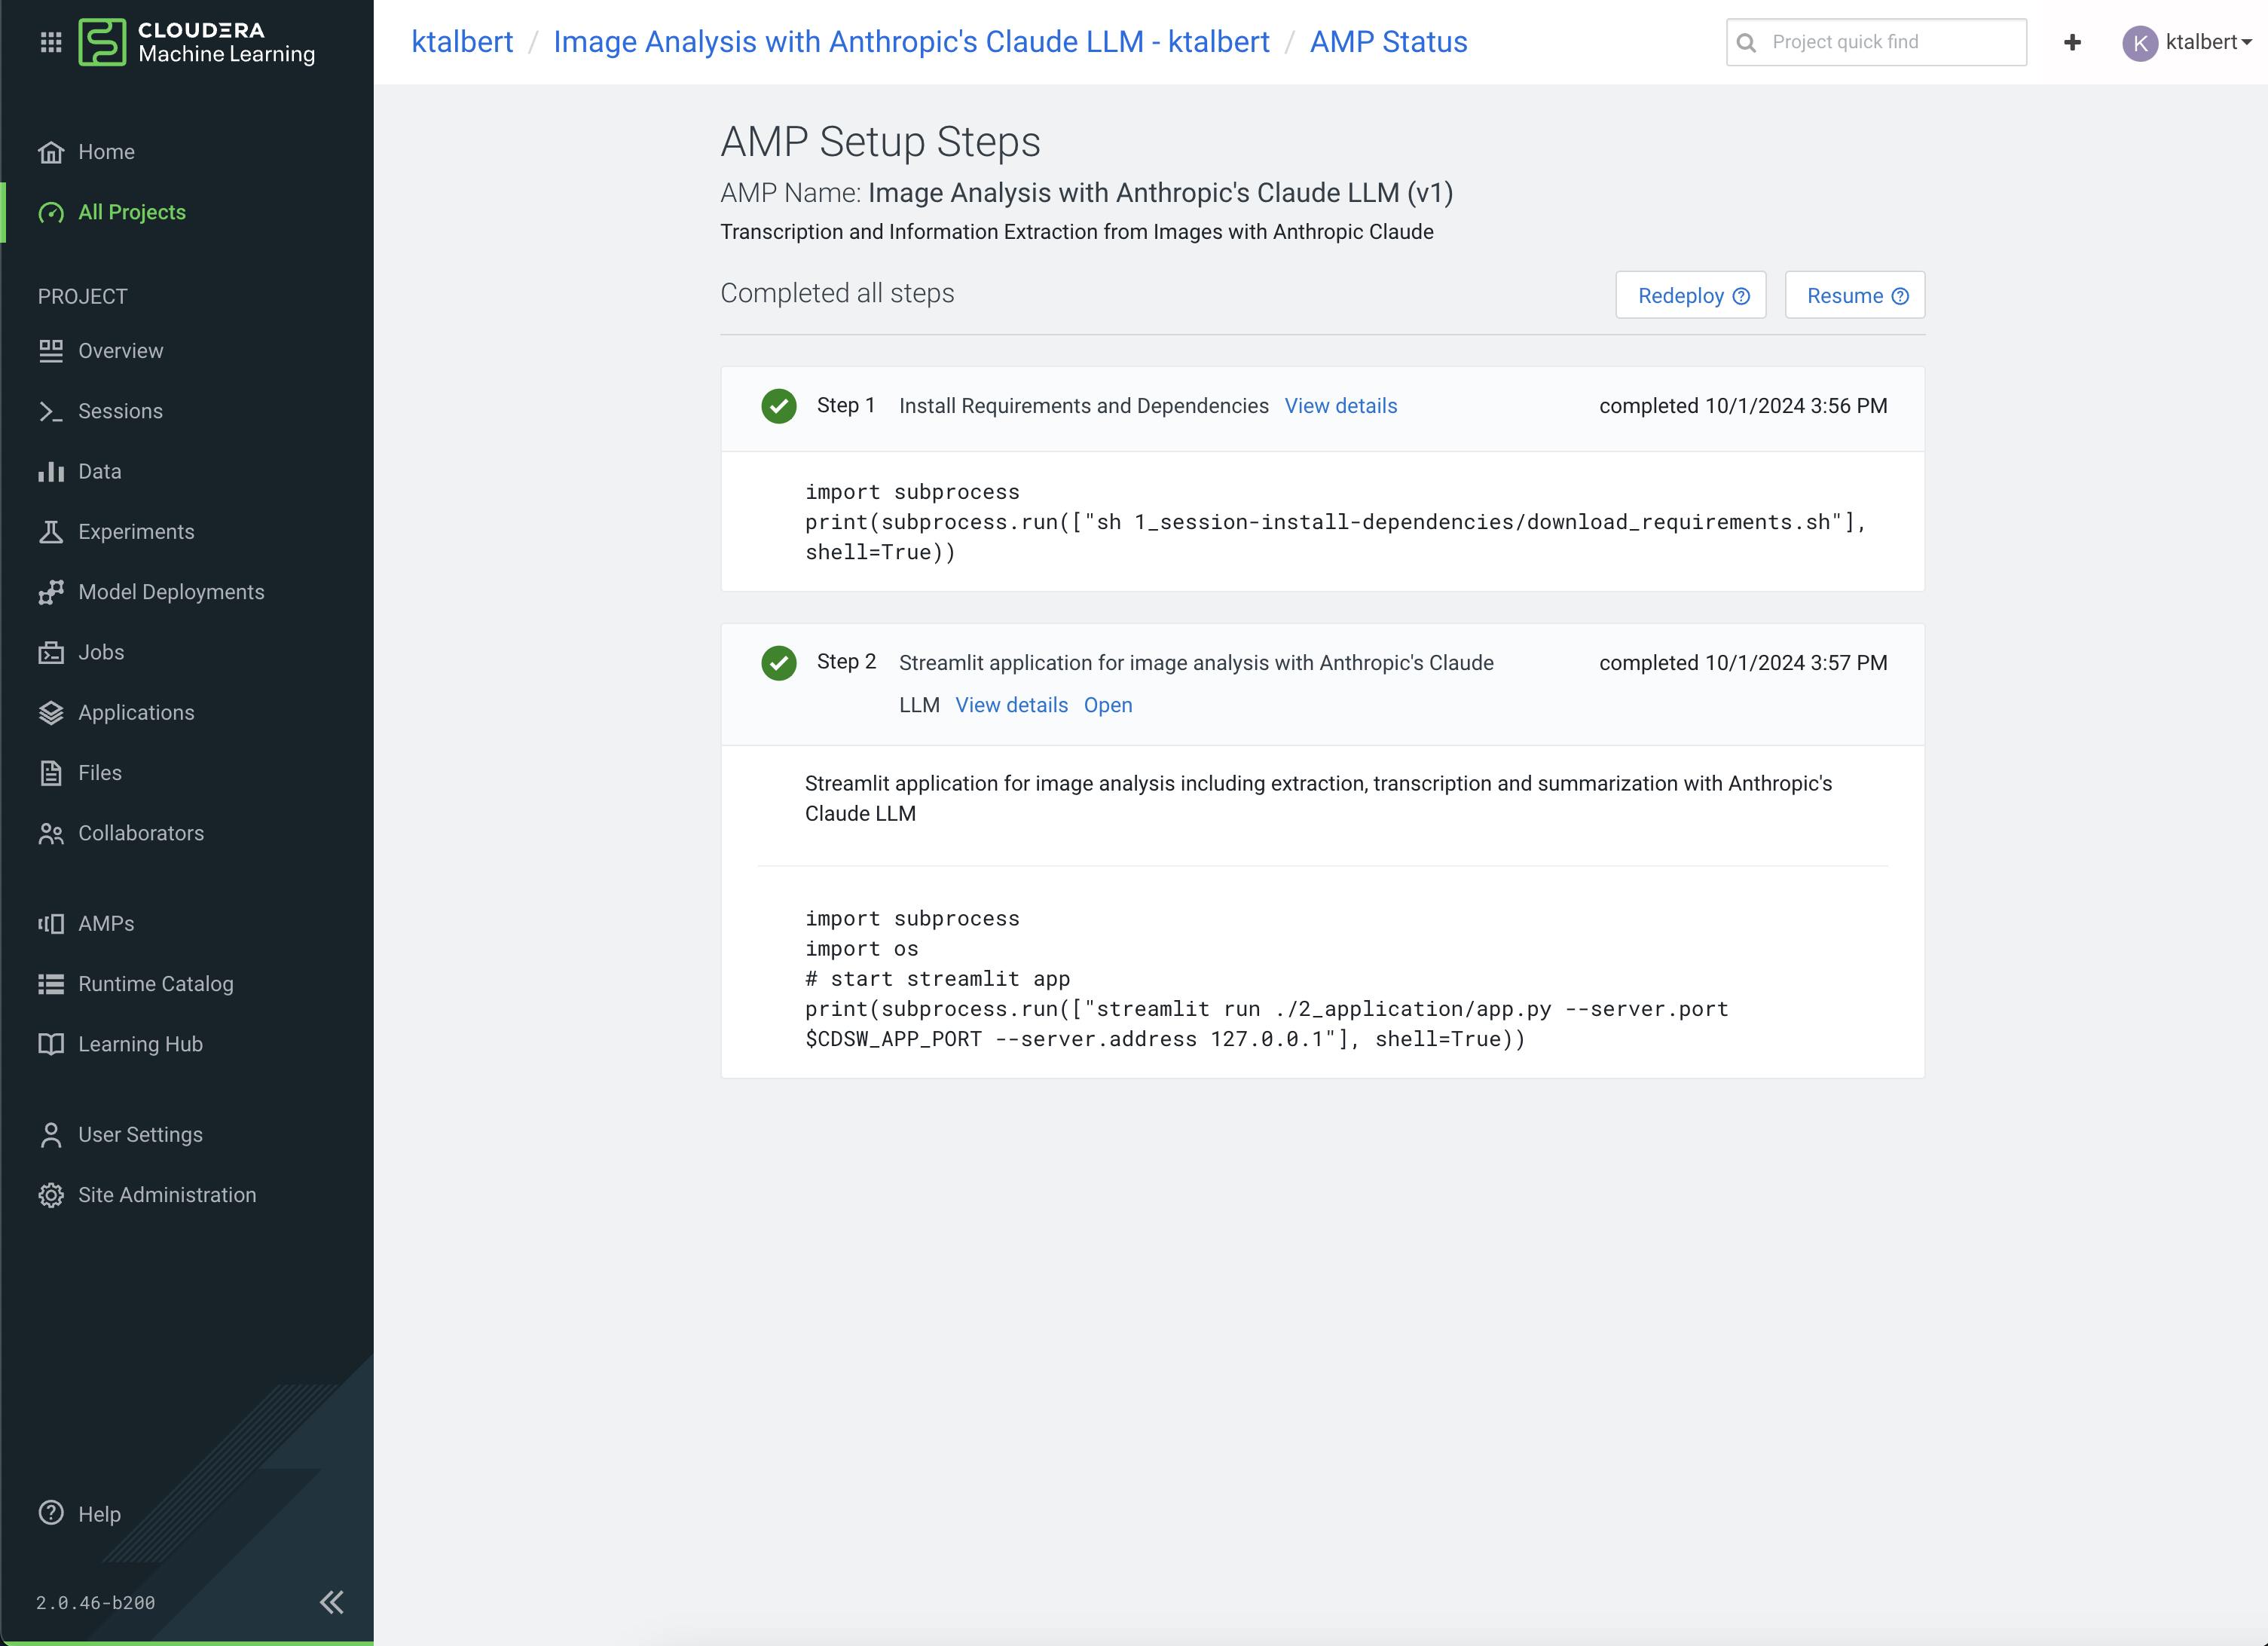The height and width of the screenshot is (1646, 2268).
Task: Click the AMPs icon in sidebar
Action: coord(53,922)
